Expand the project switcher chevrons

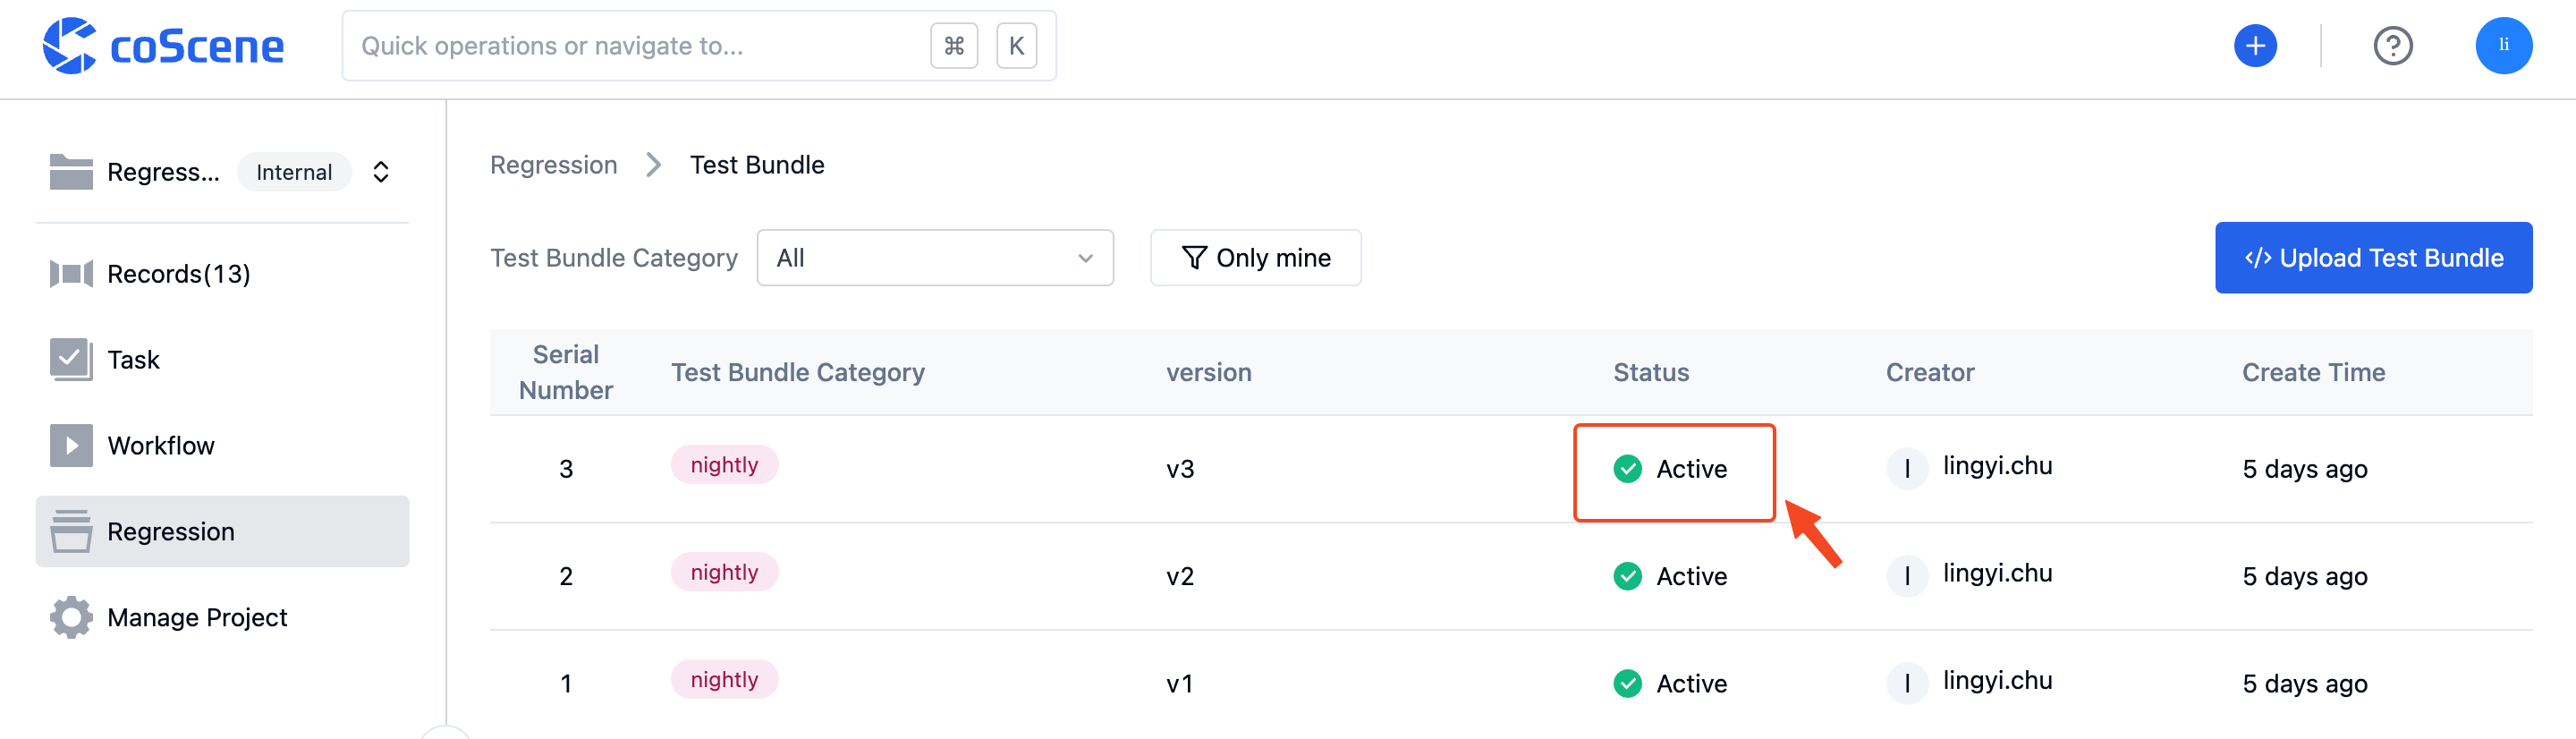(x=380, y=172)
